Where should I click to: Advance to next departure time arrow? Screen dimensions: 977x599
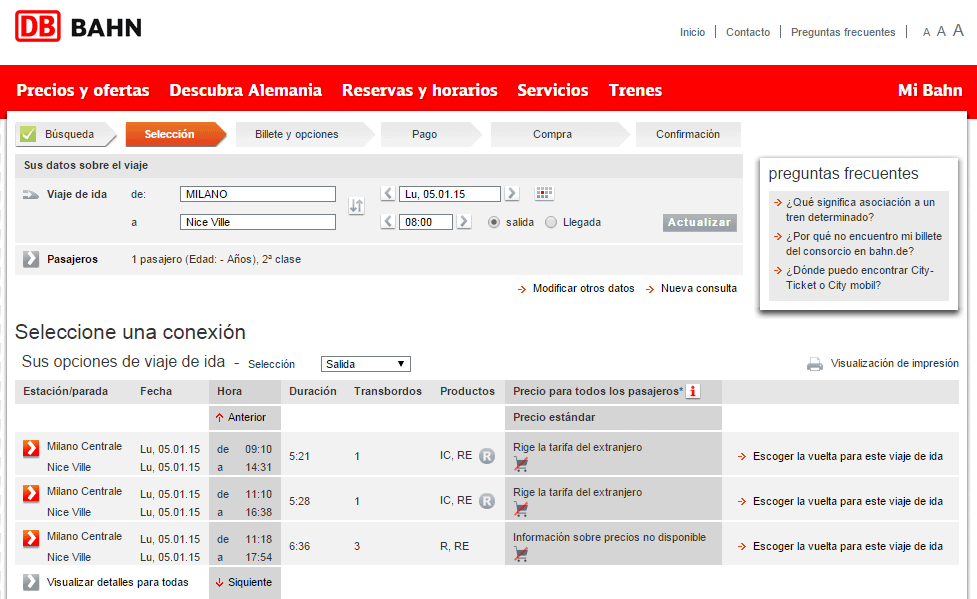(x=464, y=221)
